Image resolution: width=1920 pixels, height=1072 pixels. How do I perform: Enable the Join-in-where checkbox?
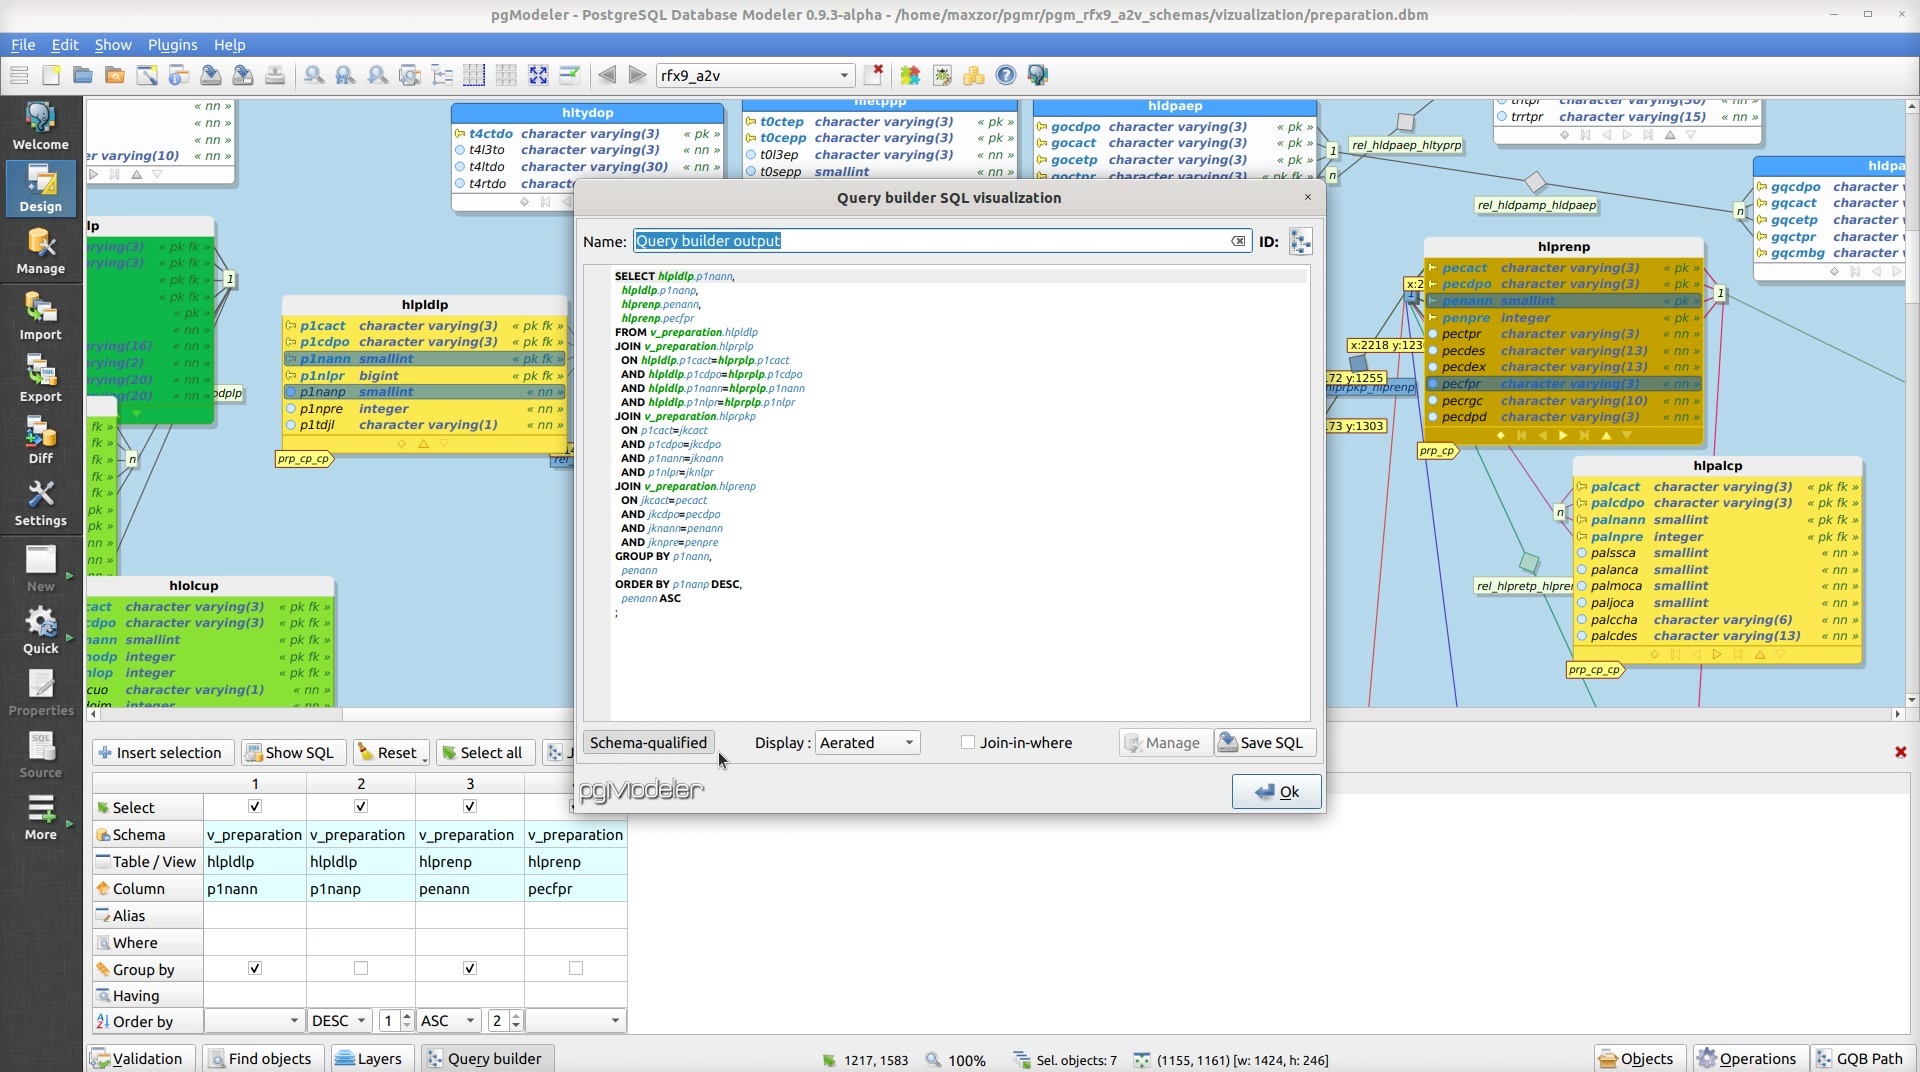coord(968,742)
